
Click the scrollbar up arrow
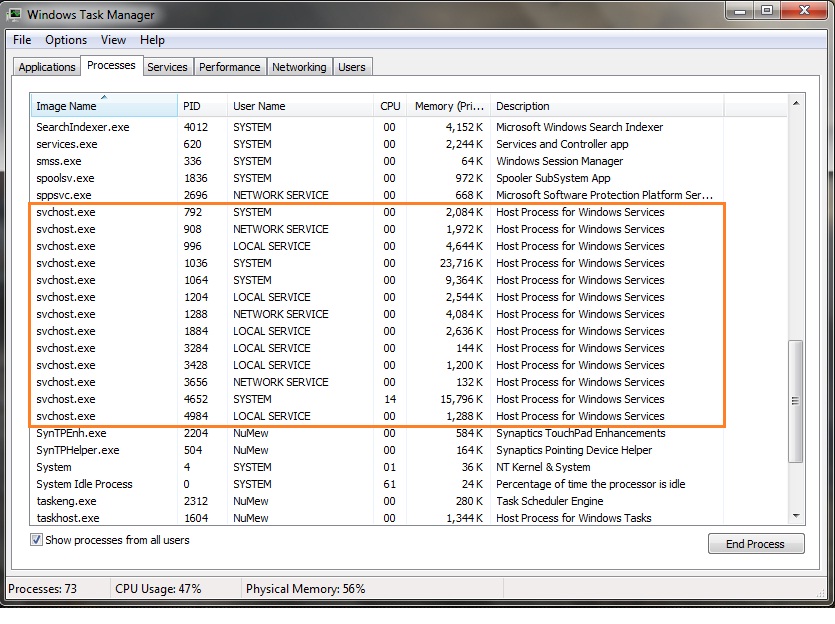coord(796,103)
